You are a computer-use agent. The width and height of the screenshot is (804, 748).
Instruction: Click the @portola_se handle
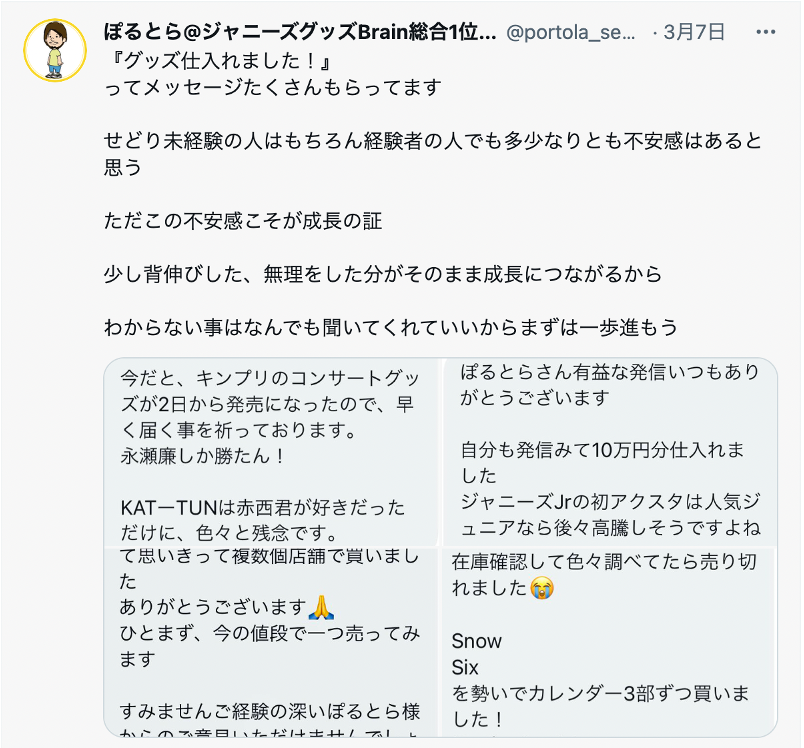(x=574, y=32)
